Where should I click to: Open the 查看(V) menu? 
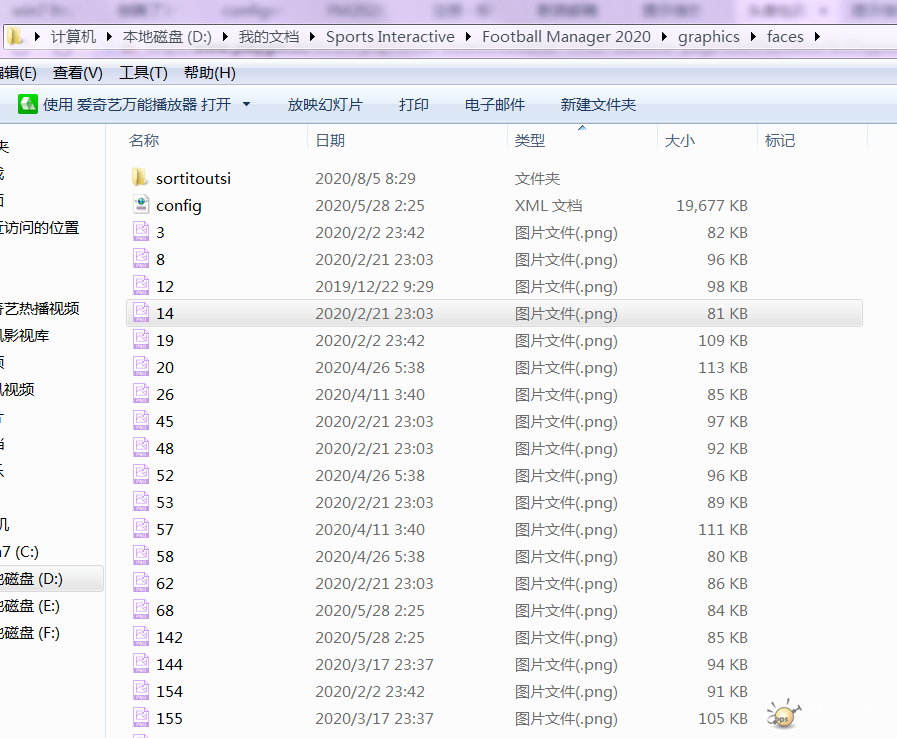coord(78,73)
